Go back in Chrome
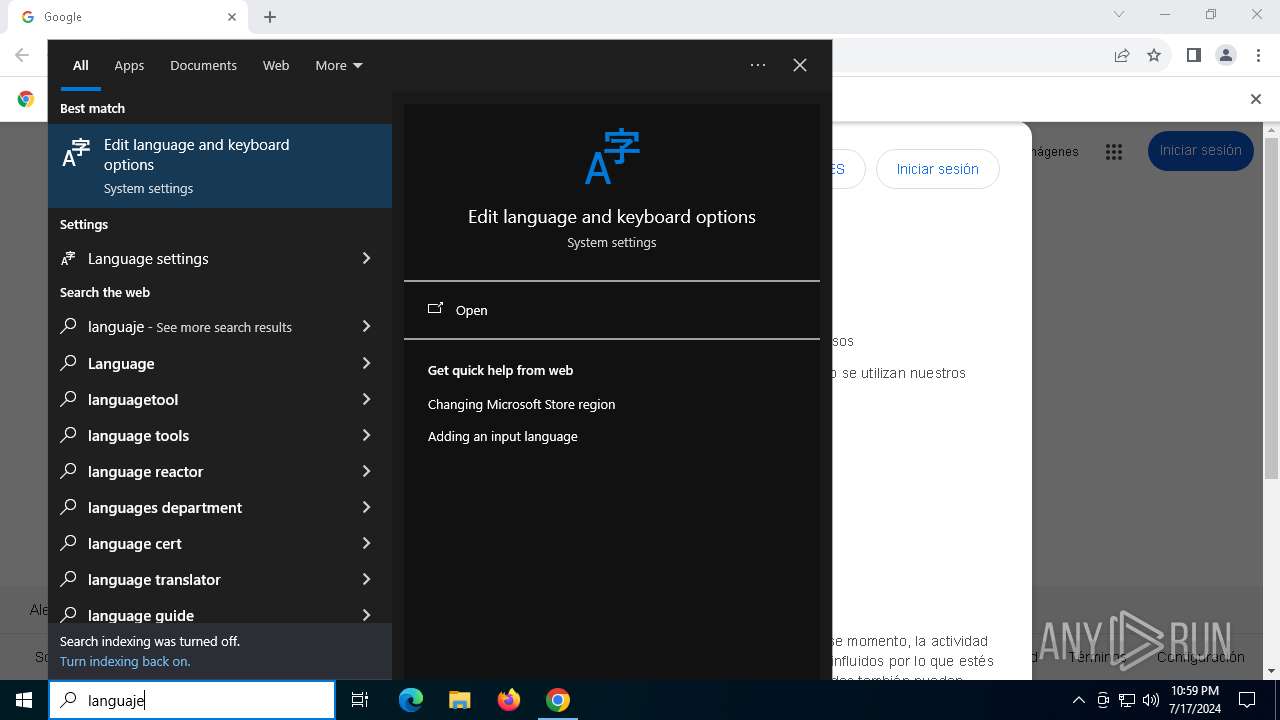Screen dimensions: 1280x720 tap(22, 55)
